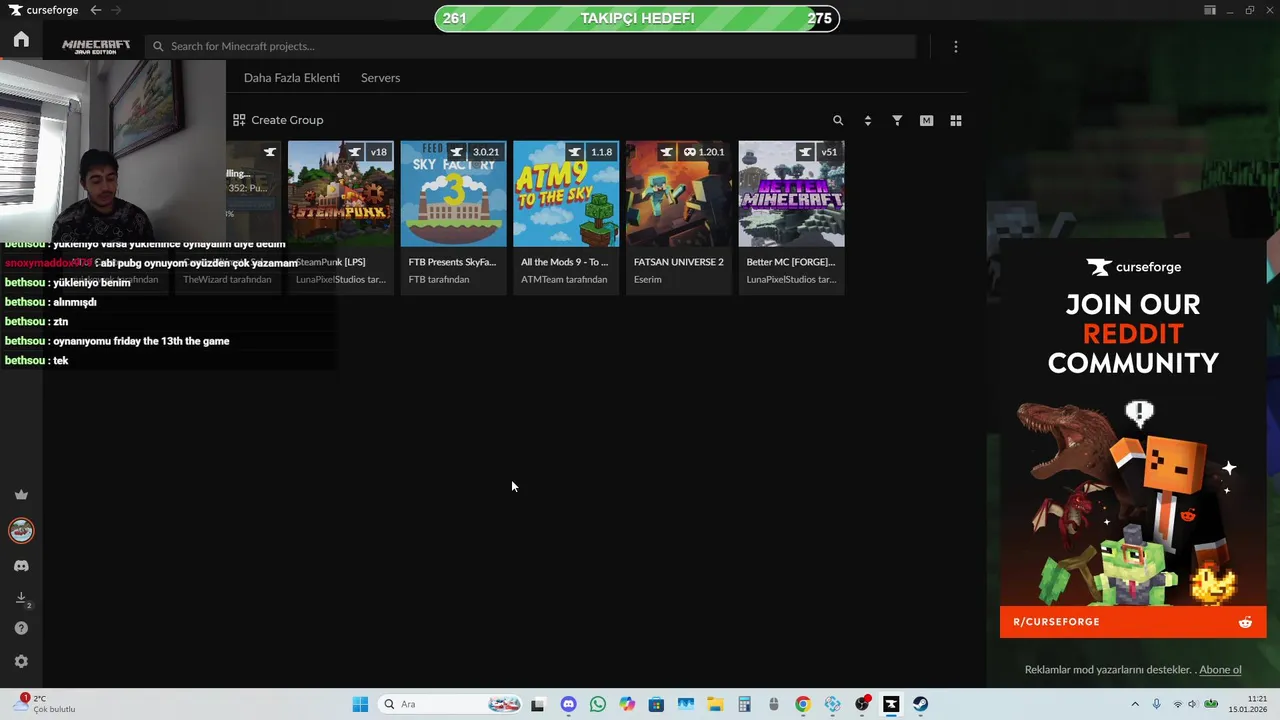This screenshot has height=720, width=1280.
Task: Open the weather widget in the taskbar
Action: click(x=45, y=704)
